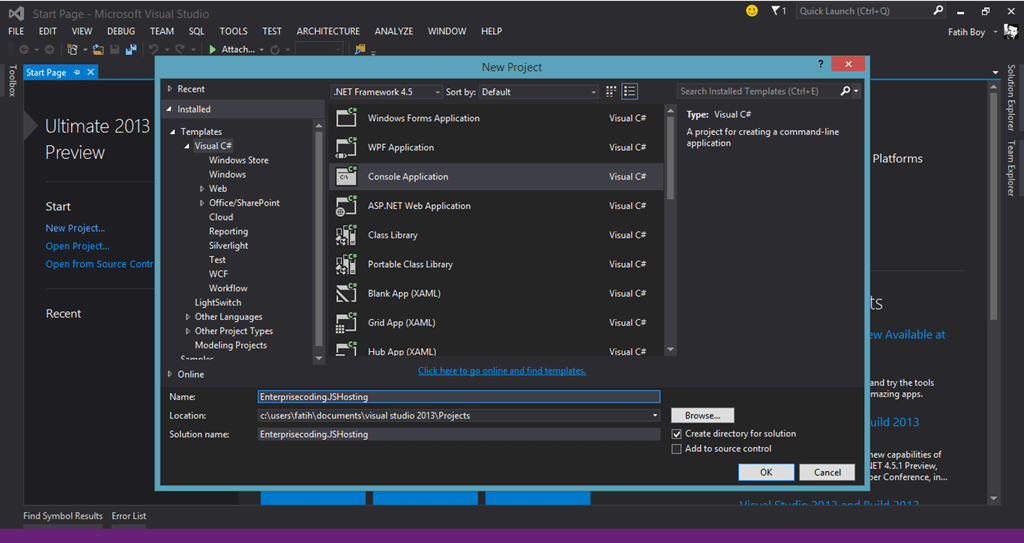The image size is (1024, 543).
Task: Click the Solution name input field
Action: pos(459,435)
